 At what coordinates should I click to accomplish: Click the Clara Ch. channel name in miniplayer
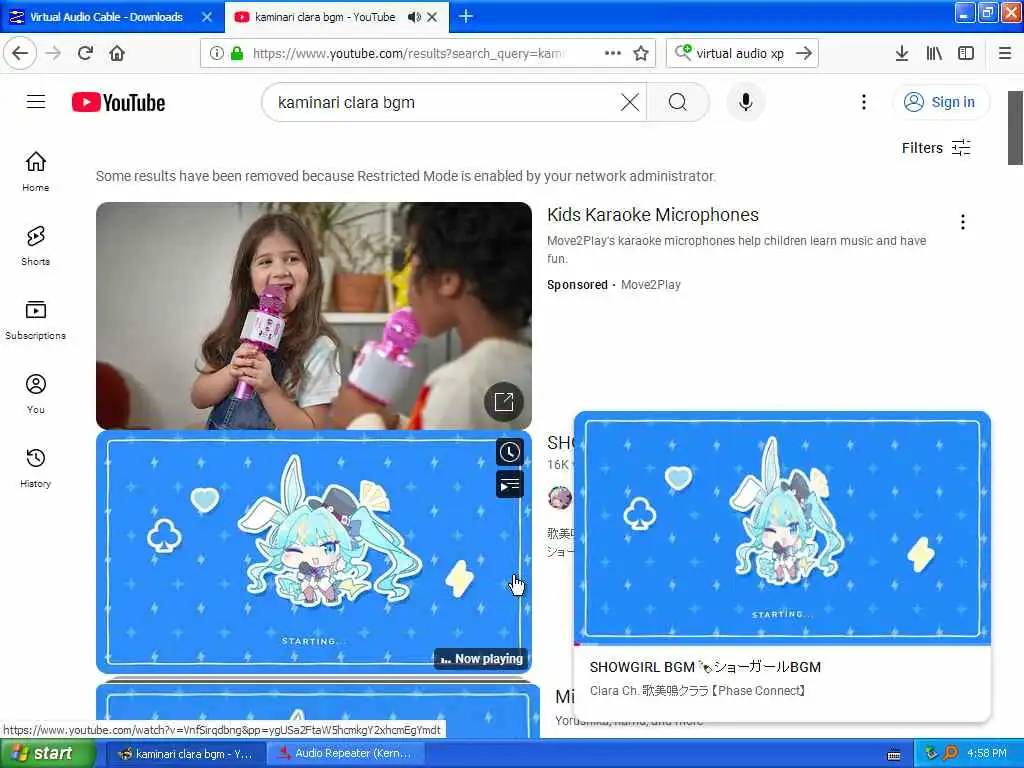click(697, 690)
